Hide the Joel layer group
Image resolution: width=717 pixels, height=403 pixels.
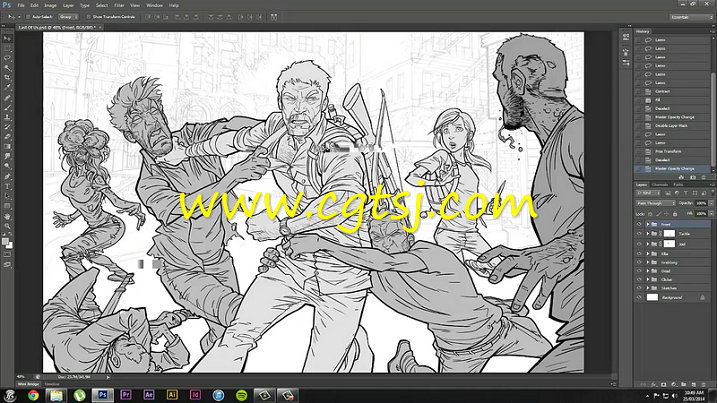(x=639, y=244)
